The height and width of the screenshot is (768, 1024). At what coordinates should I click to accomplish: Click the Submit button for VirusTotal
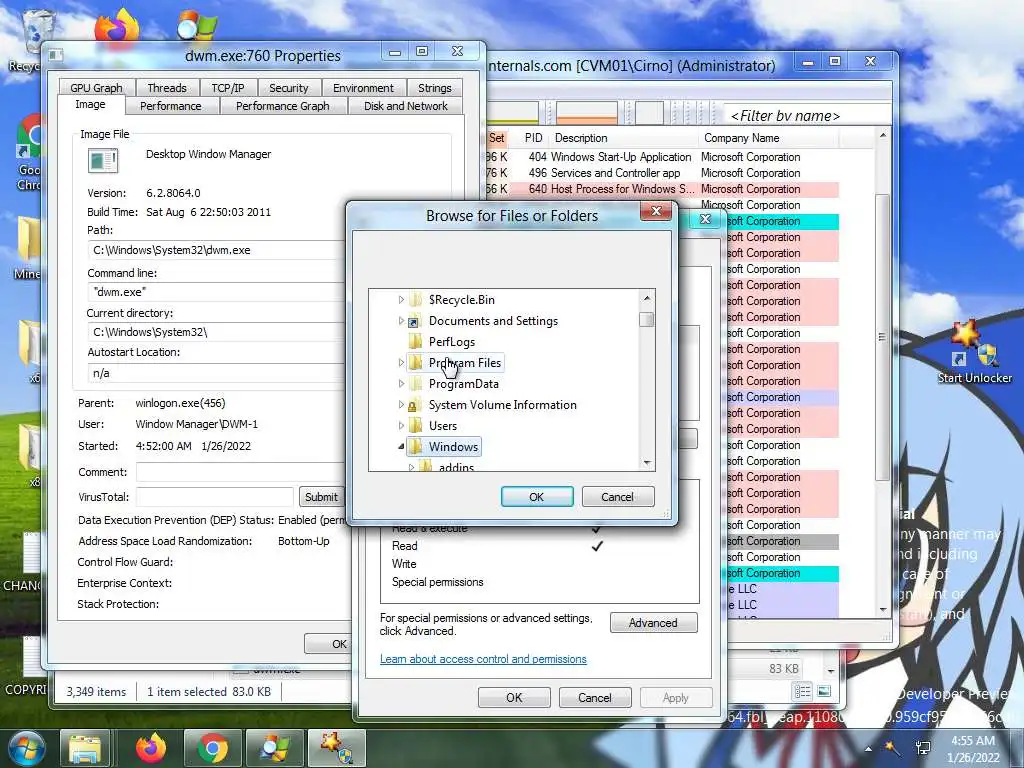pos(321,497)
